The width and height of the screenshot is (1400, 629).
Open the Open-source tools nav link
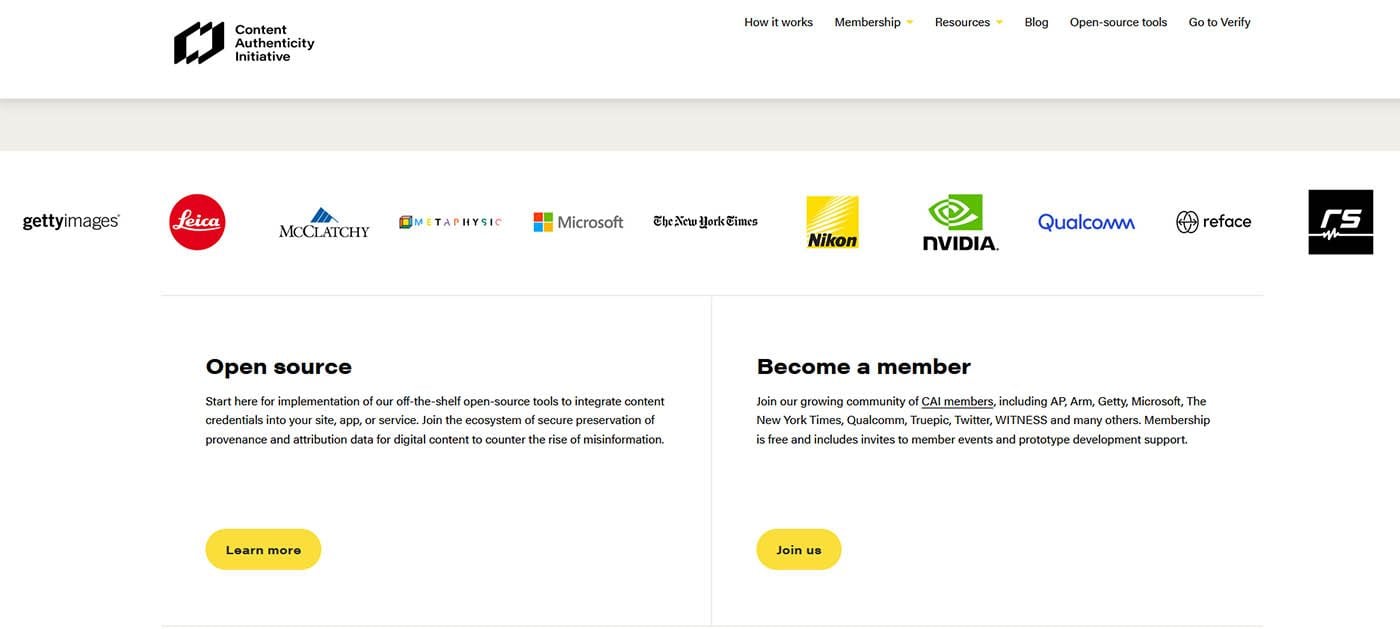(x=1118, y=22)
